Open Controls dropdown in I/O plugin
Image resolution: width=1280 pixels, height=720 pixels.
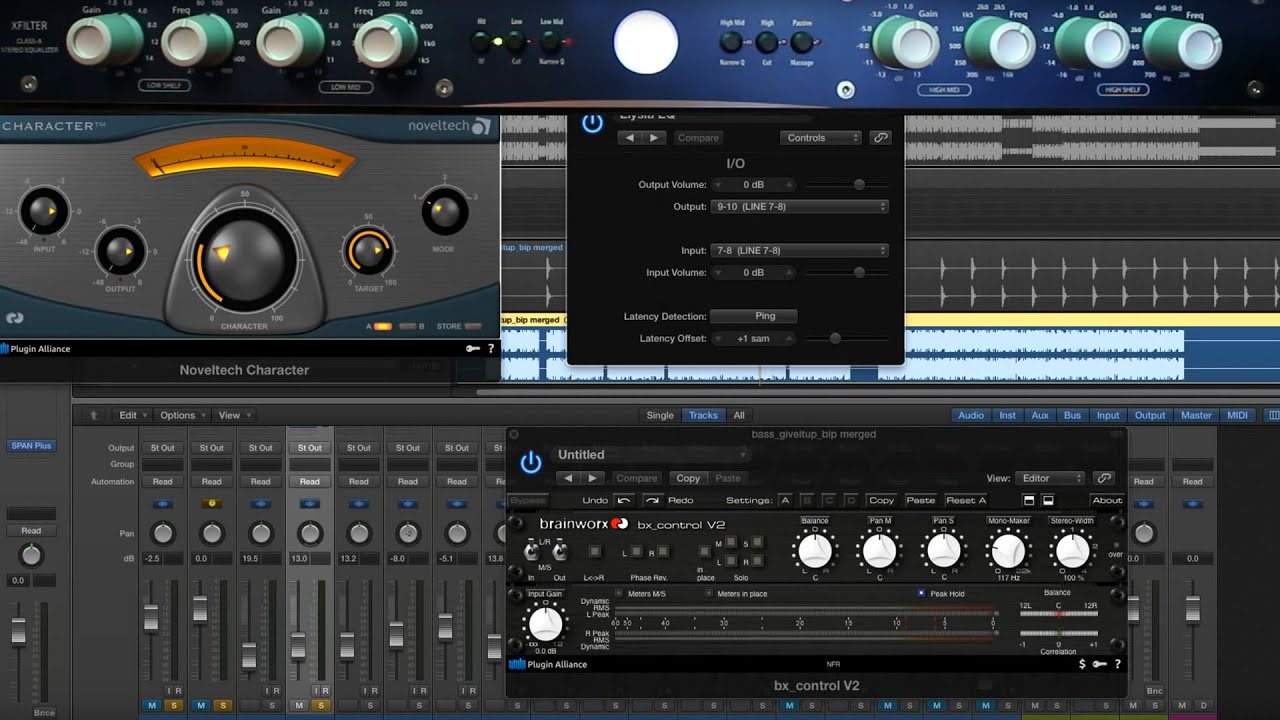pyautogui.click(x=820, y=138)
